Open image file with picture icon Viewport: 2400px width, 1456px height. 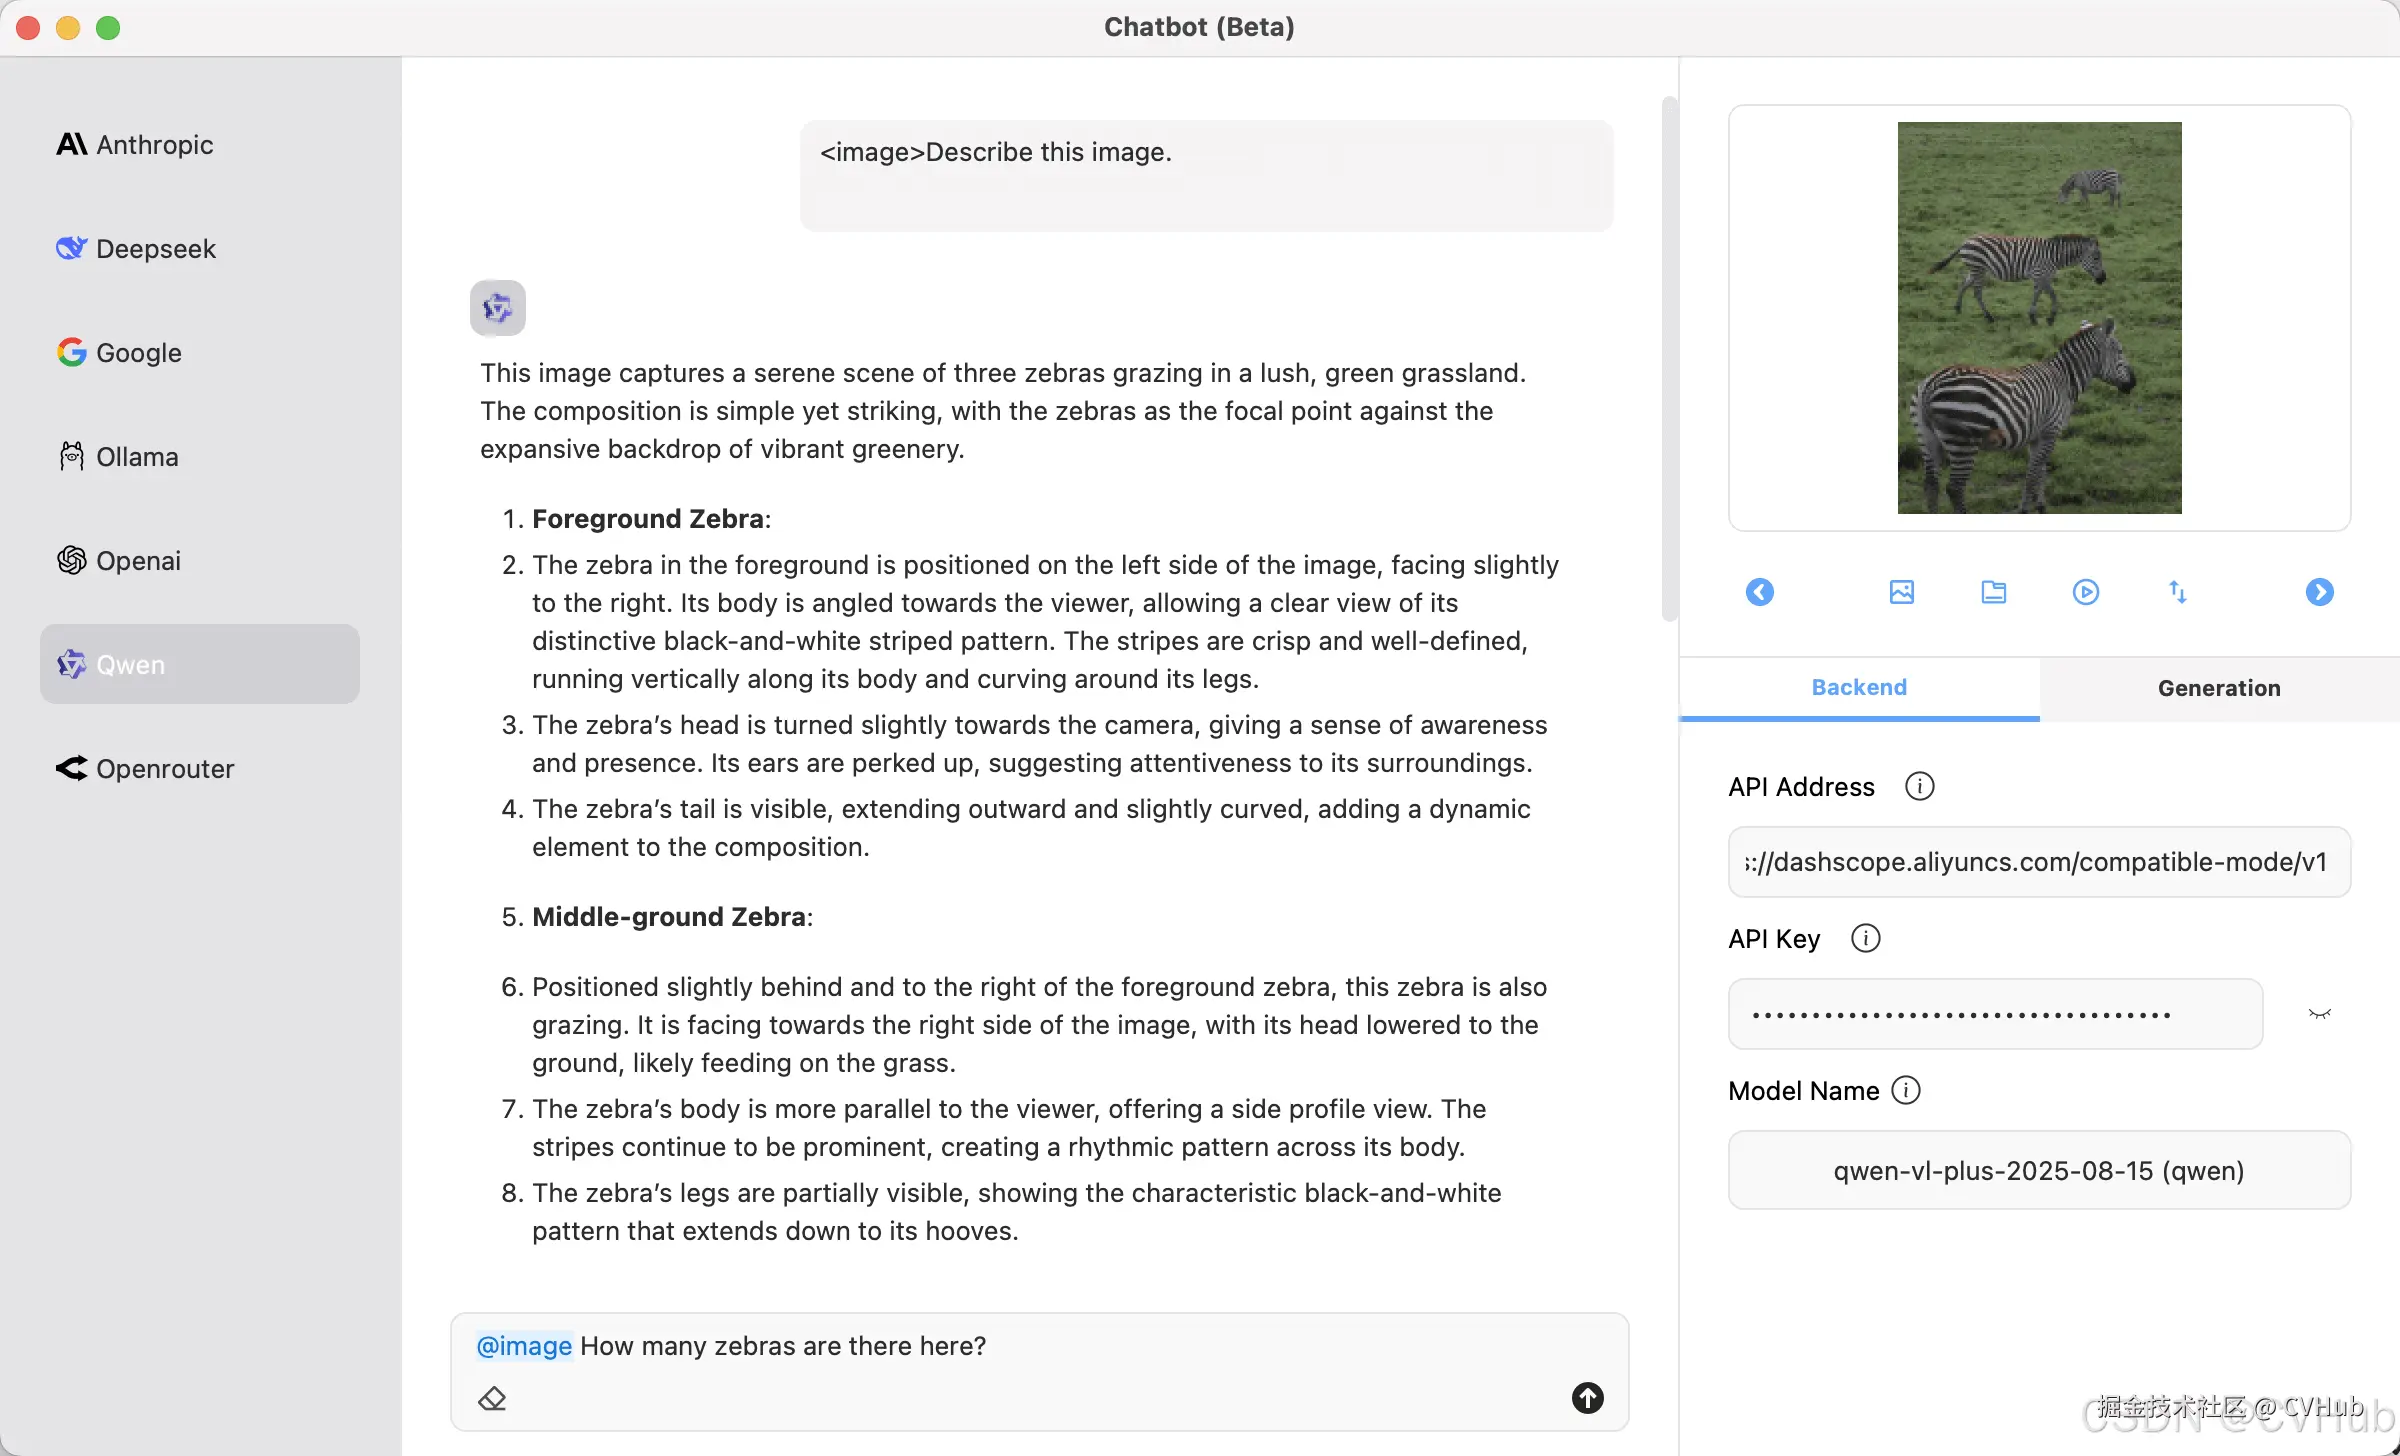tap(1901, 592)
